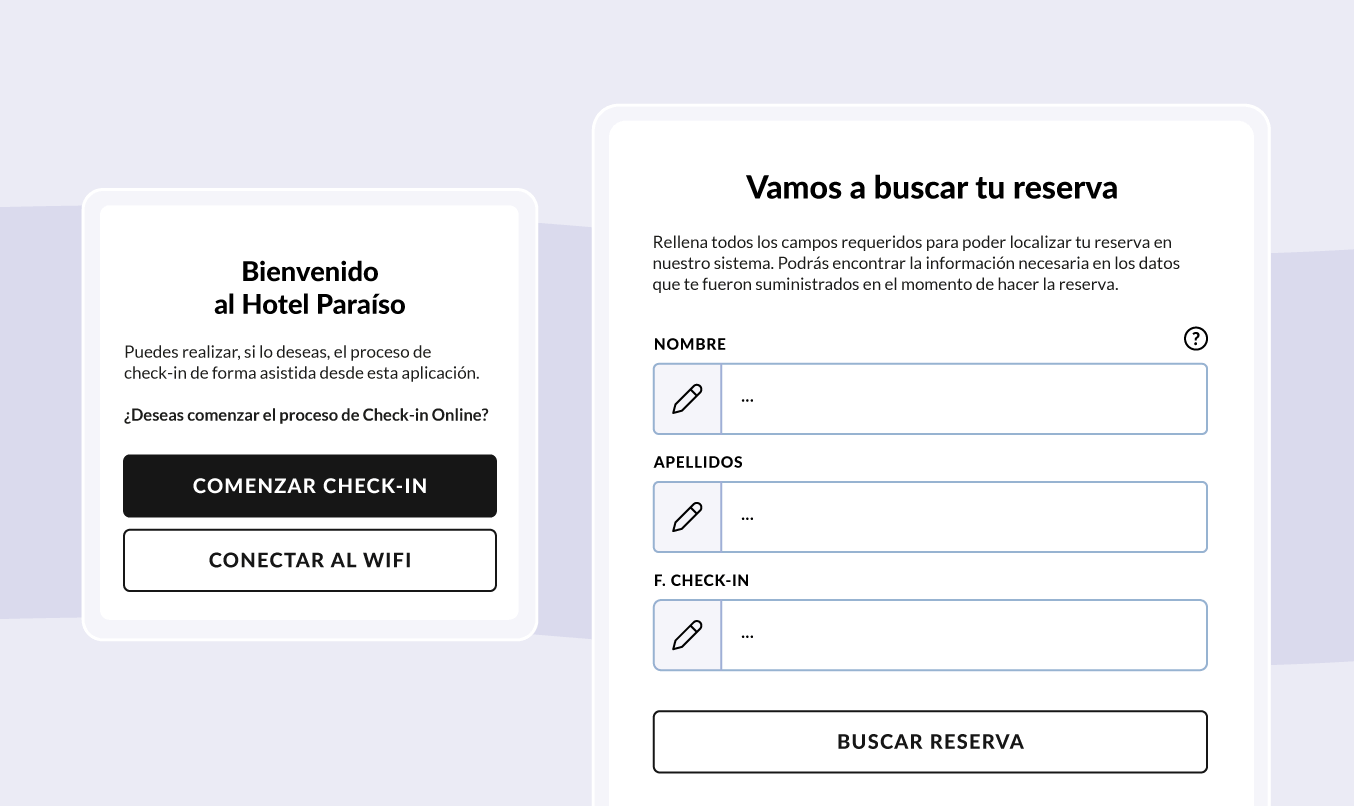
Task: Click the ellipsis placeholder in Apellidos field
Action: [x=747, y=517]
